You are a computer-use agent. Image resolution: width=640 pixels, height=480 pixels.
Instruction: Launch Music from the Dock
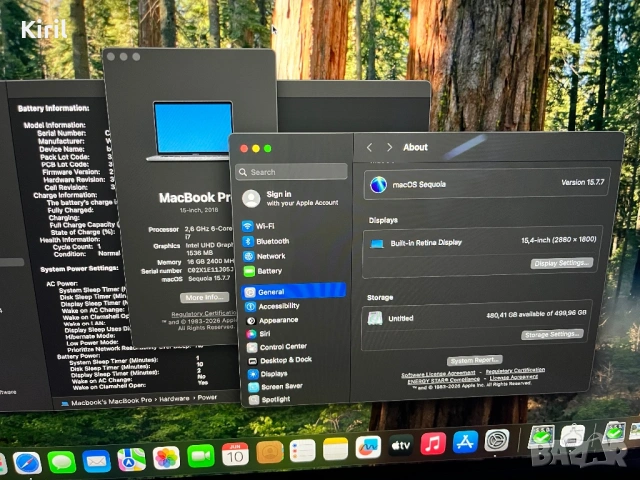click(x=433, y=443)
